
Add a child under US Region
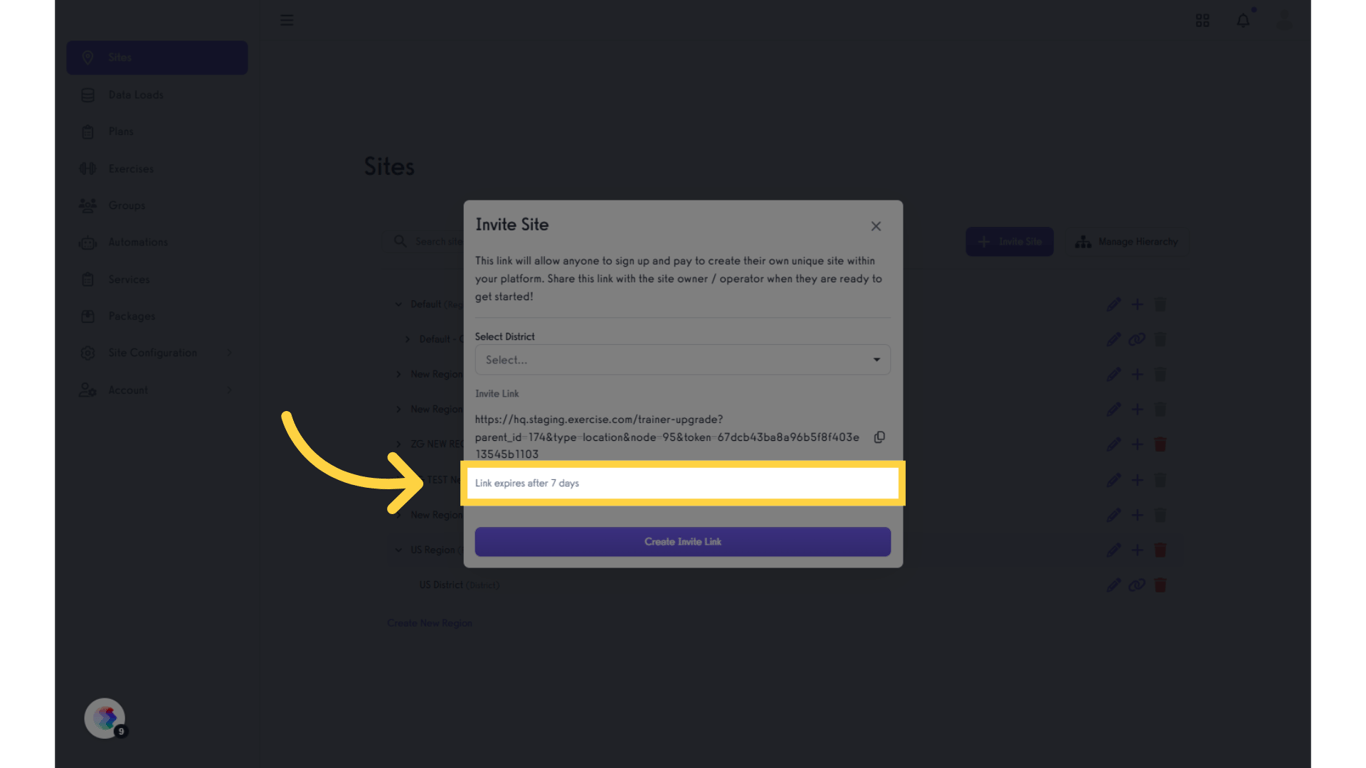coord(1137,550)
